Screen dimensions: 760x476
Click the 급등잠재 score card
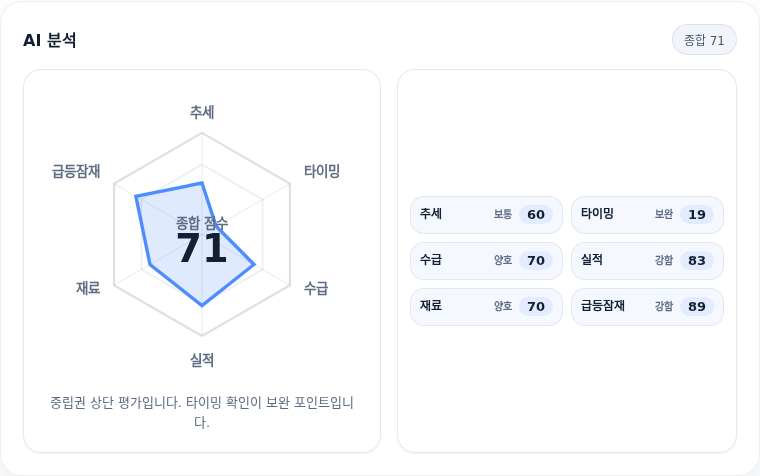pos(647,307)
